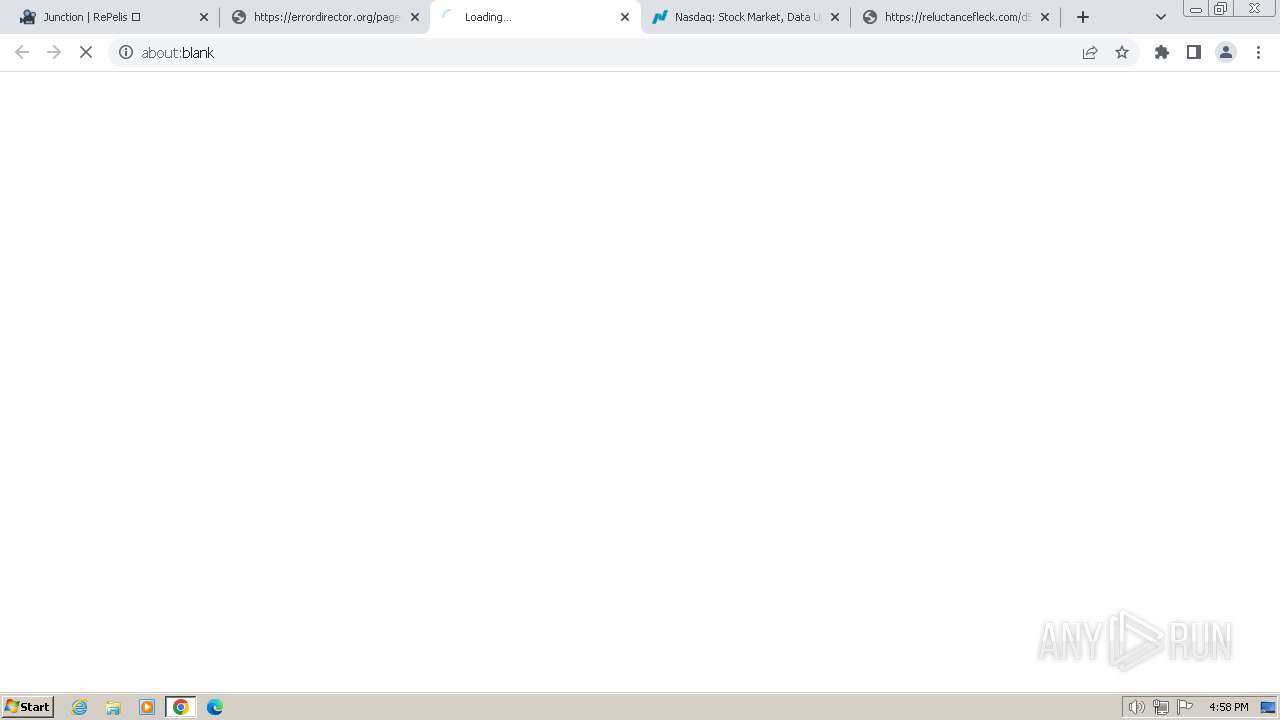This screenshot has width=1280, height=720.
Task: Toggle the side panel
Action: point(1194,52)
